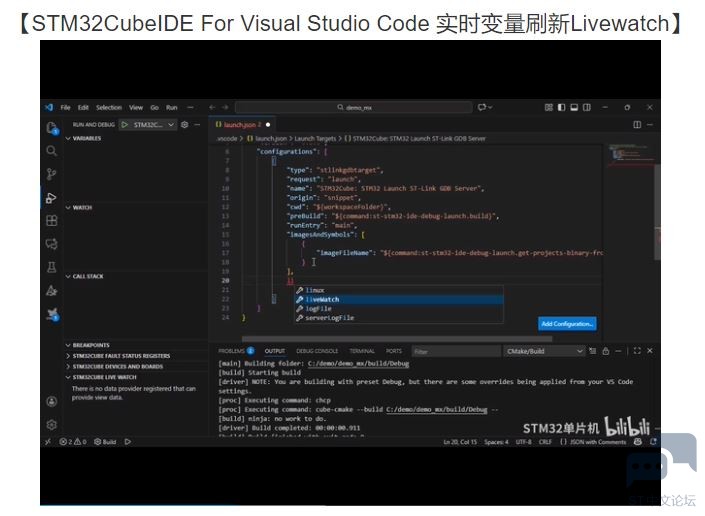The width and height of the screenshot is (705, 516).
Task: Select the liveWatch autocomplete suggestion
Action: (x=323, y=299)
